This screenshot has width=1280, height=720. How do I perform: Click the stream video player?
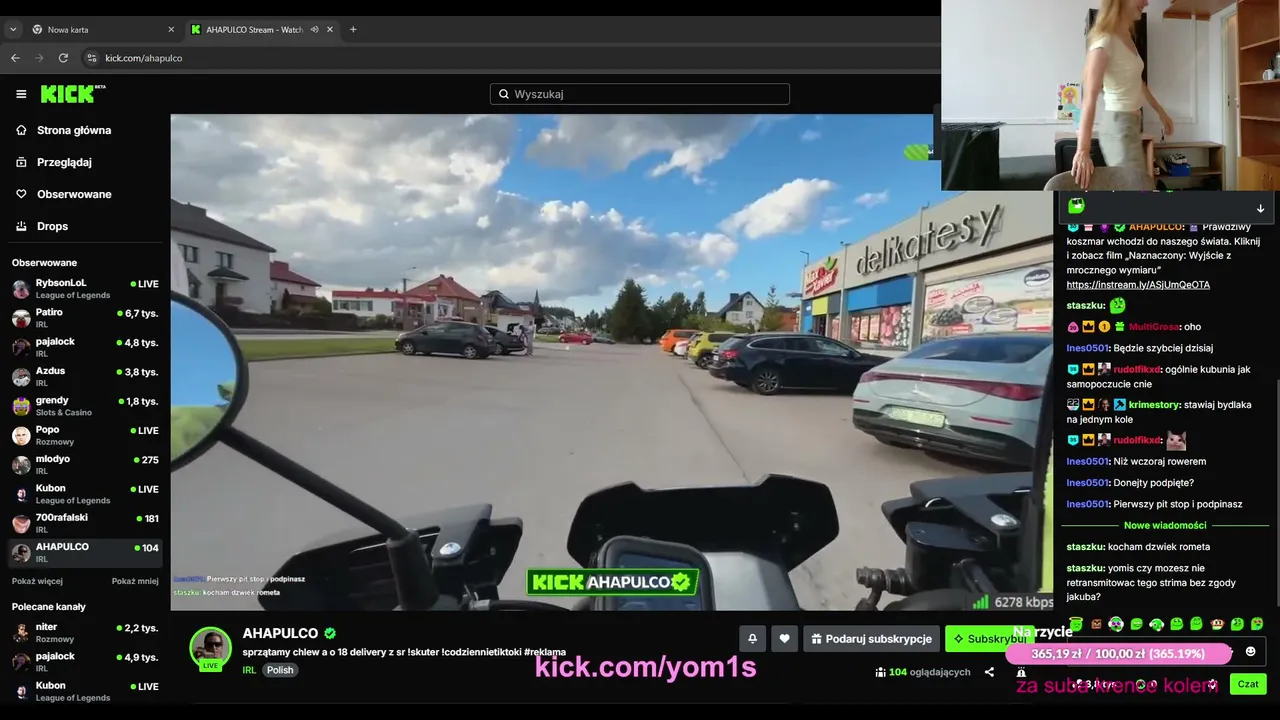(x=612, y=362)
